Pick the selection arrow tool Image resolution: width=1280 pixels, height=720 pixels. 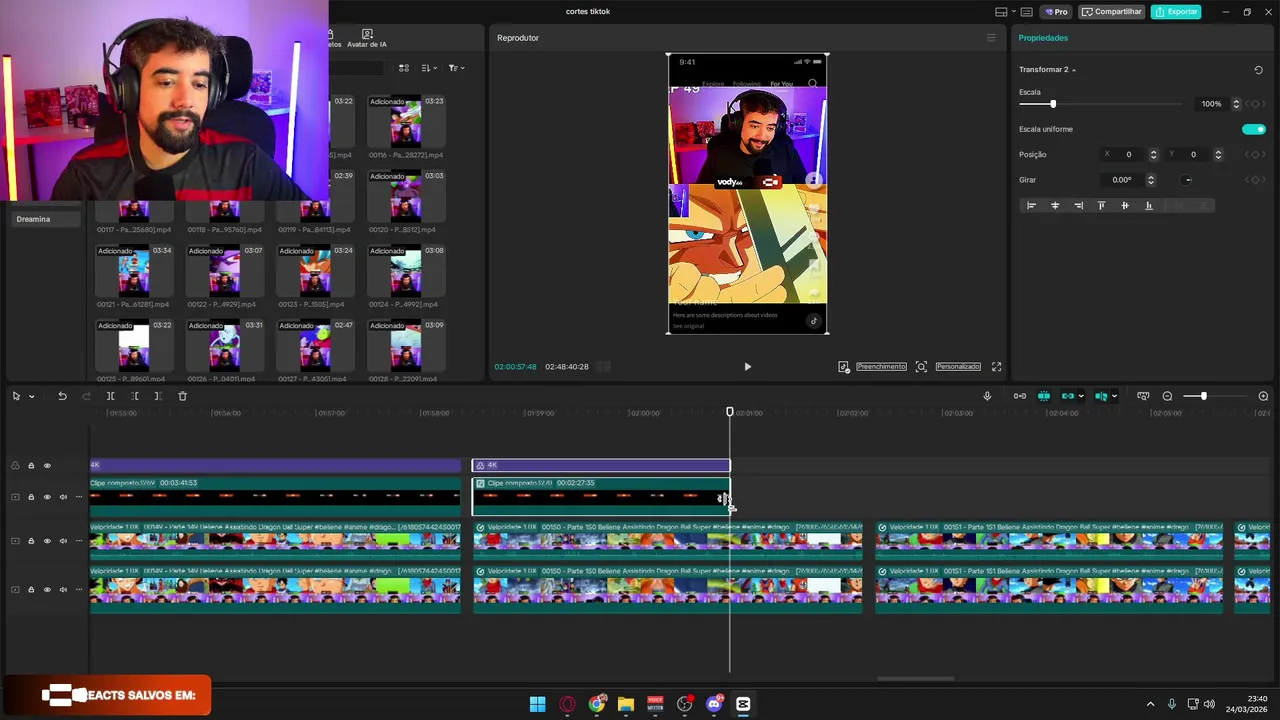click(16, 396)
